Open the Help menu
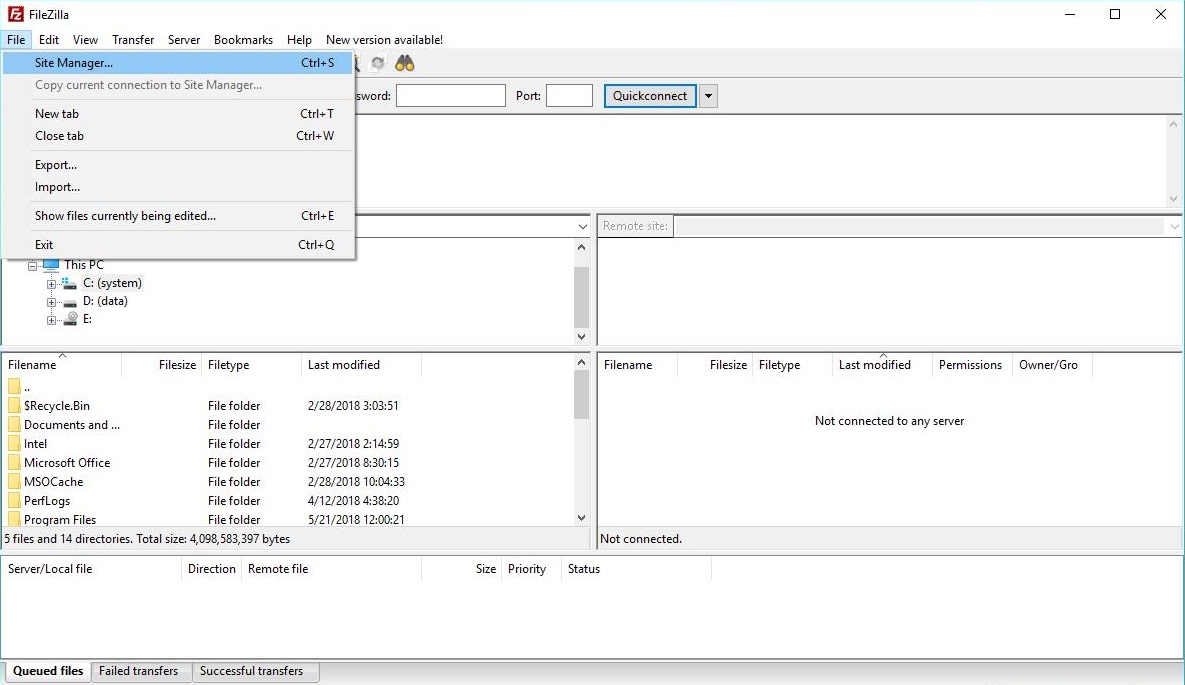The height and width of the screenshot is (685, 1185). pos(299,40)
